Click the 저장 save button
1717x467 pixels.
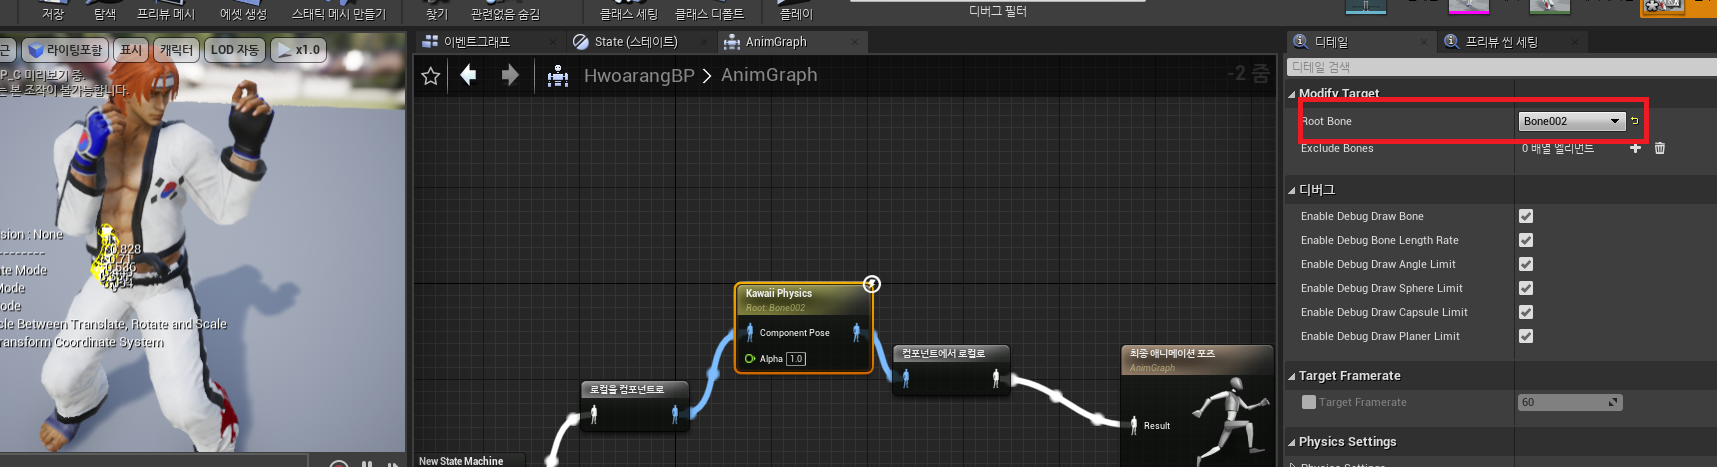[53, 13]
